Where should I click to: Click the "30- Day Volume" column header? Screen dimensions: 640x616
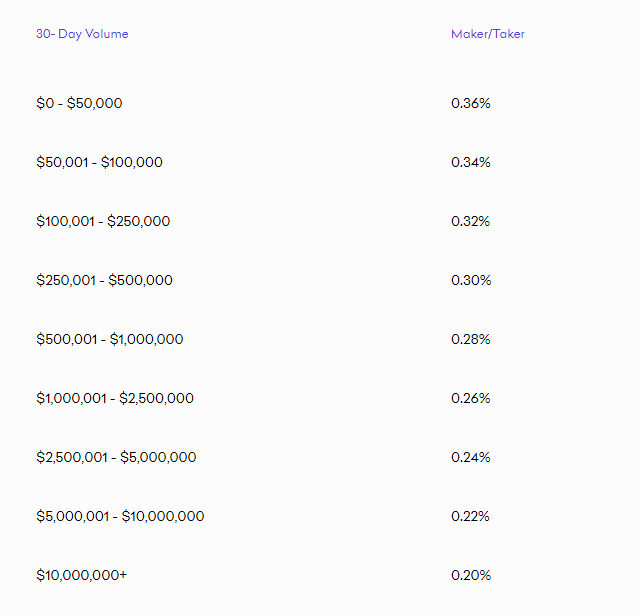pyautogui.click(x=82, y=34)
